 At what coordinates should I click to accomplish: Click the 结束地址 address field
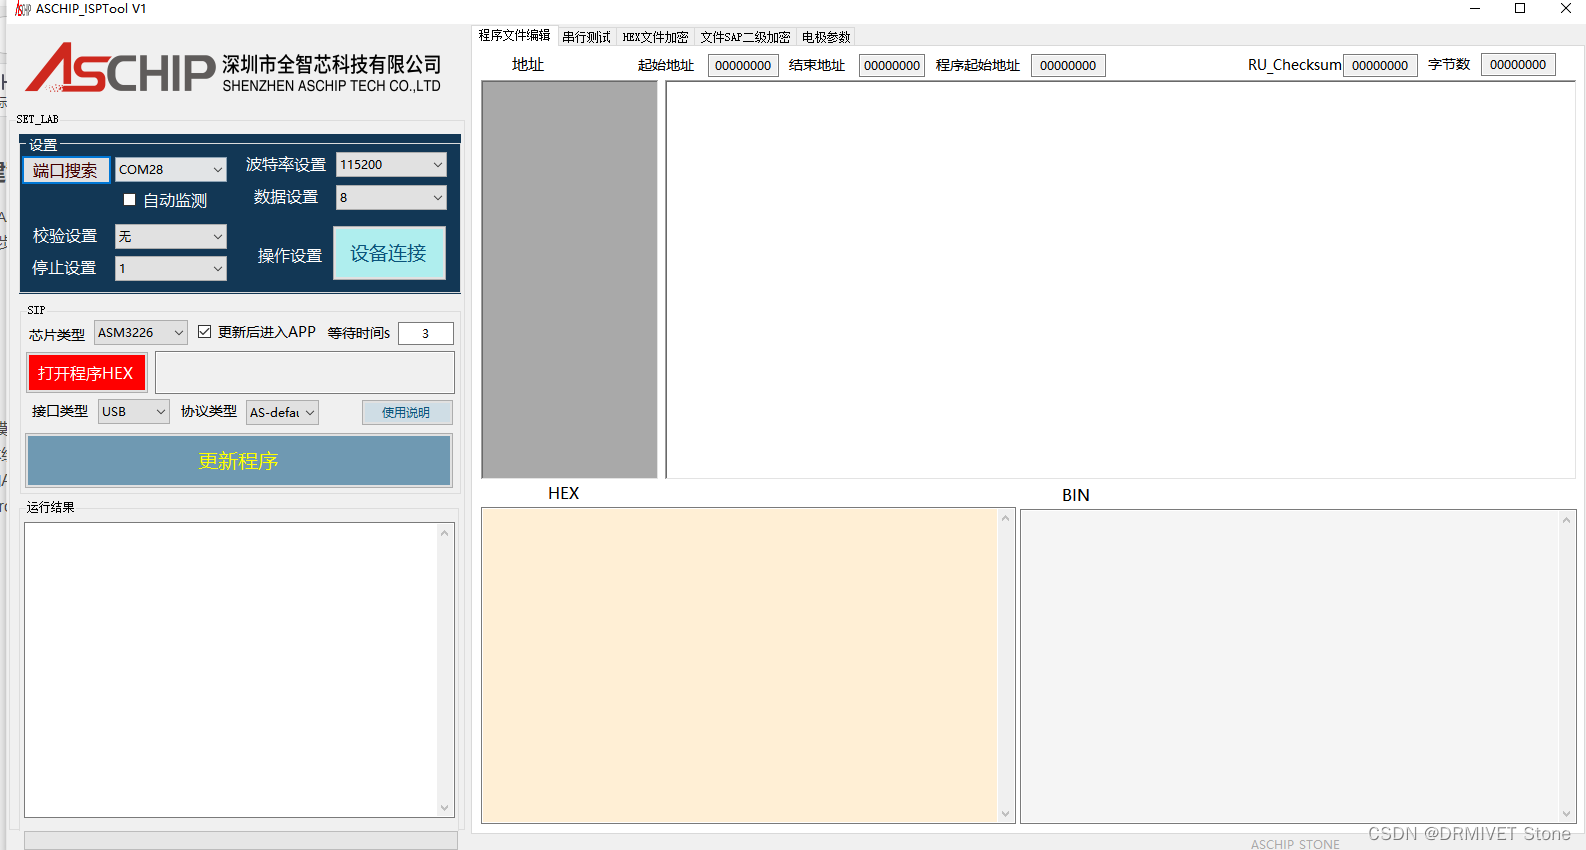892,66
